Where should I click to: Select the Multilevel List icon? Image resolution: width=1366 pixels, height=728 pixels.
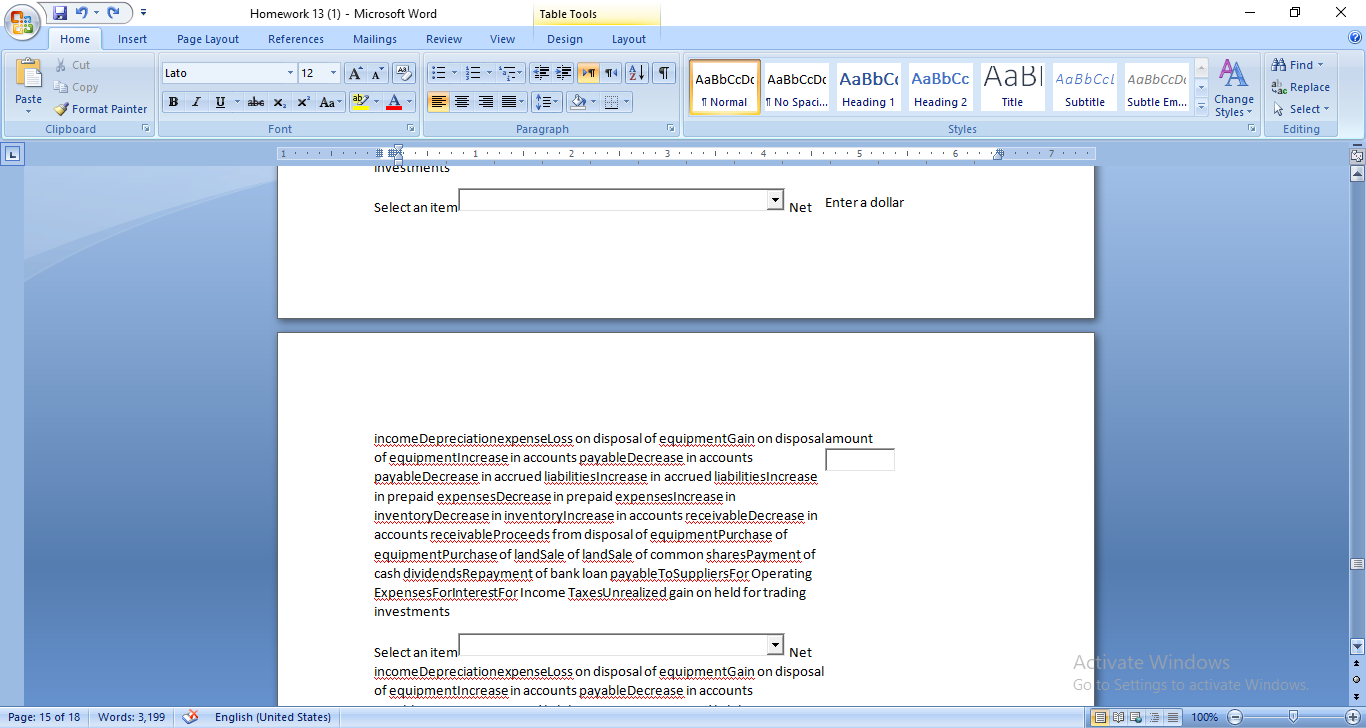(509, 72)
